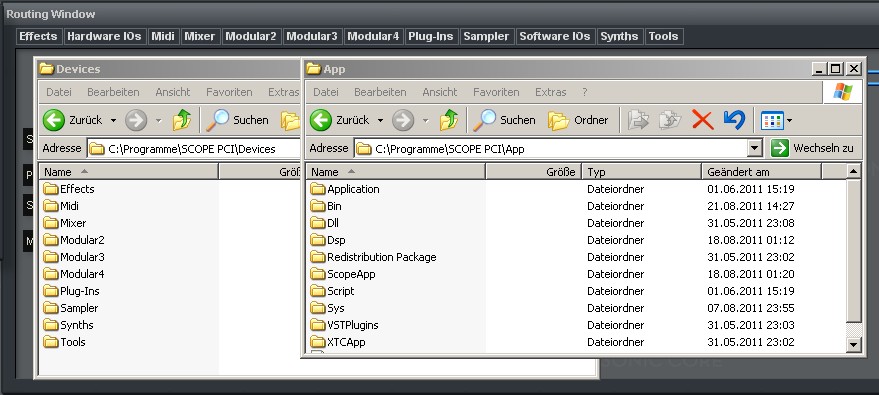Open the Bearbeiten menu in App window

[380, 92]
